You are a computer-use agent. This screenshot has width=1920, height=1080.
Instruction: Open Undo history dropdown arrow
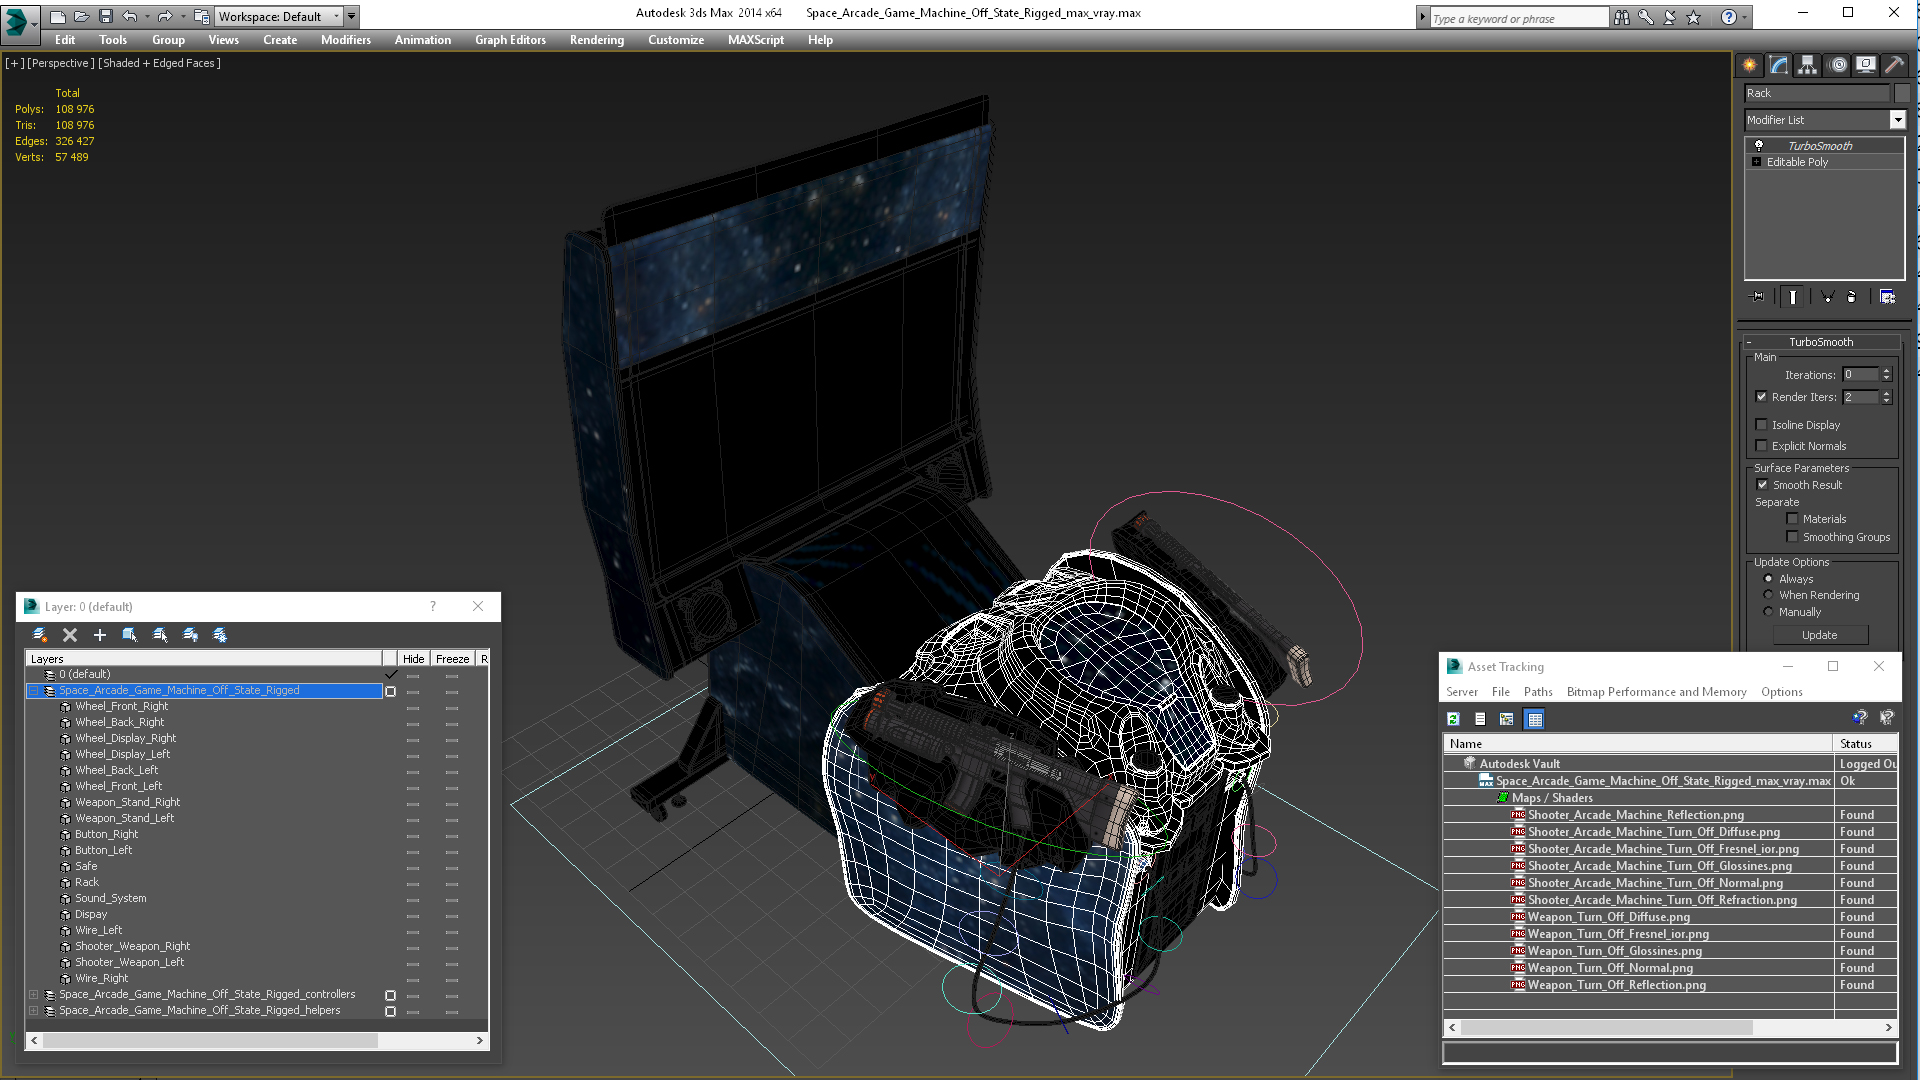[x=147, y=16]
